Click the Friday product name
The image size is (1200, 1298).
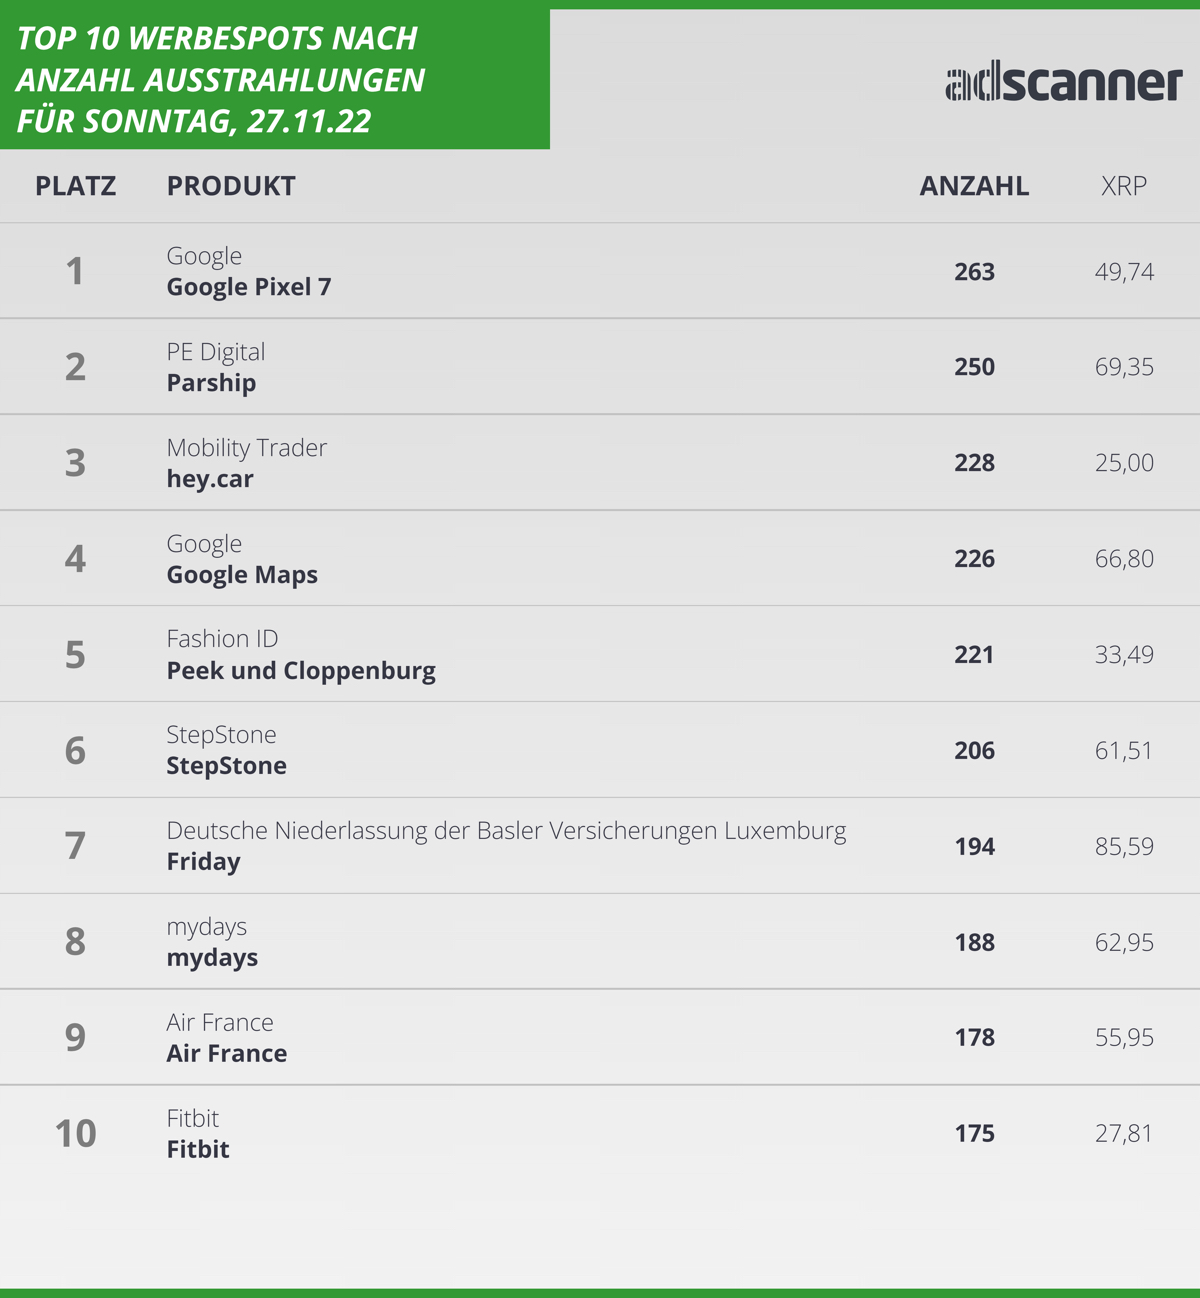[x=203, y=862]
